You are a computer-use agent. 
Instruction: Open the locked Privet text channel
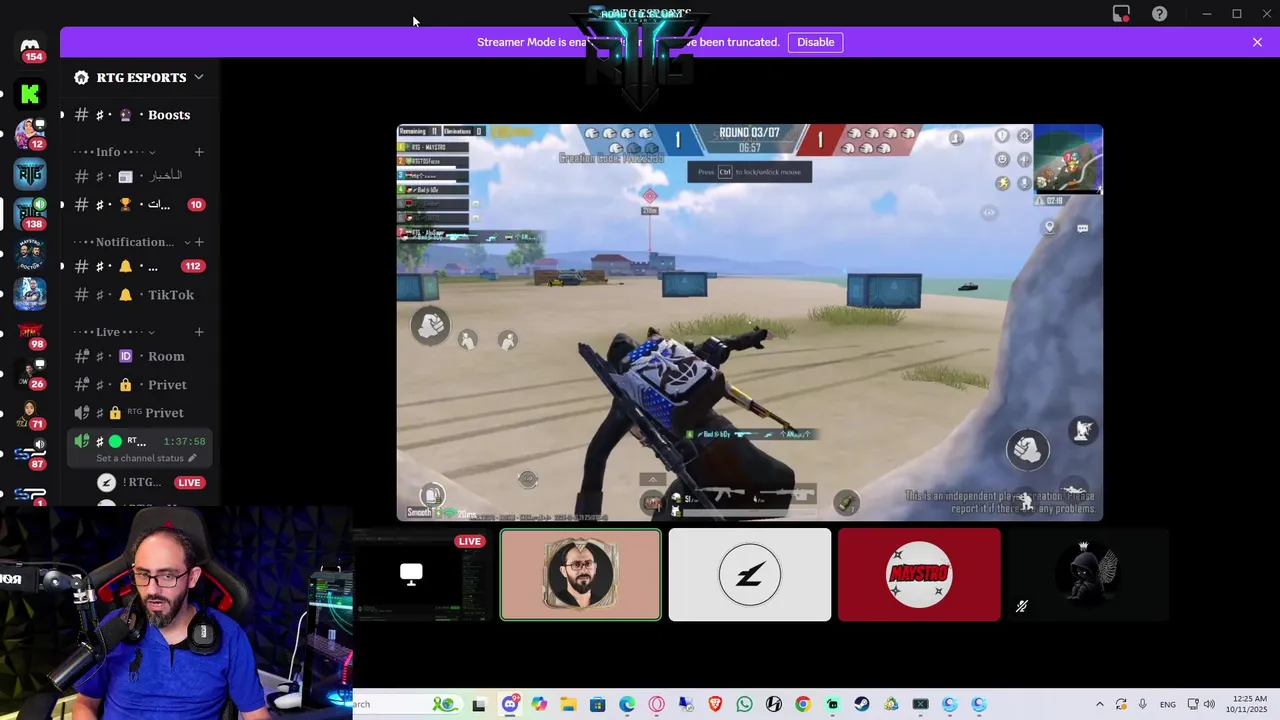tap(140, 385)
